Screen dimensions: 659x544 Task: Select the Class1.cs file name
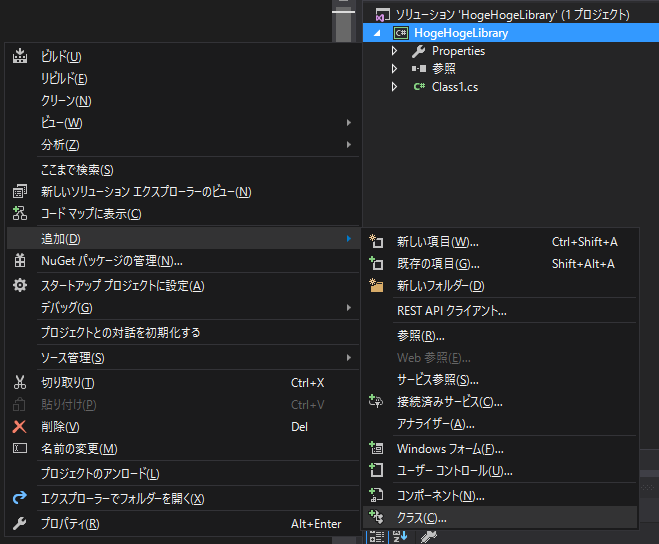point(455,87)
